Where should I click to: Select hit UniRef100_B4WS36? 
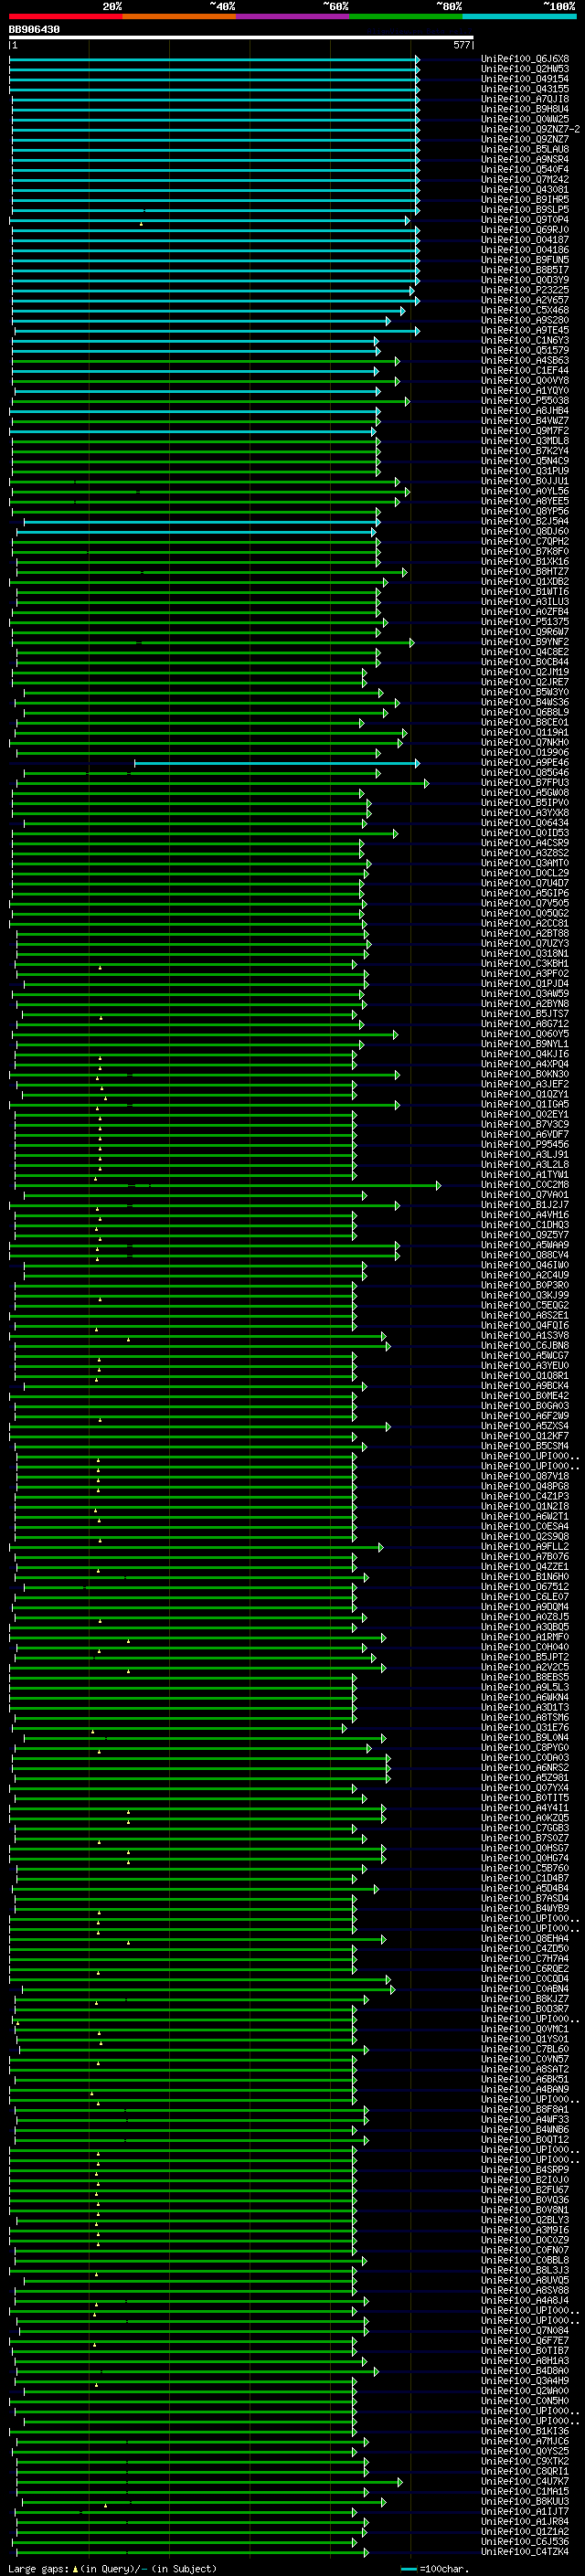(525, 702)
